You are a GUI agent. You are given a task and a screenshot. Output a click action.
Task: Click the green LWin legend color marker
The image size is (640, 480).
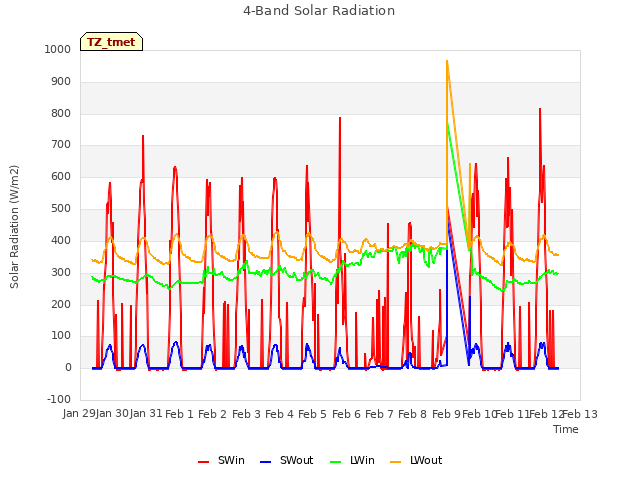(x=335, y=462)
